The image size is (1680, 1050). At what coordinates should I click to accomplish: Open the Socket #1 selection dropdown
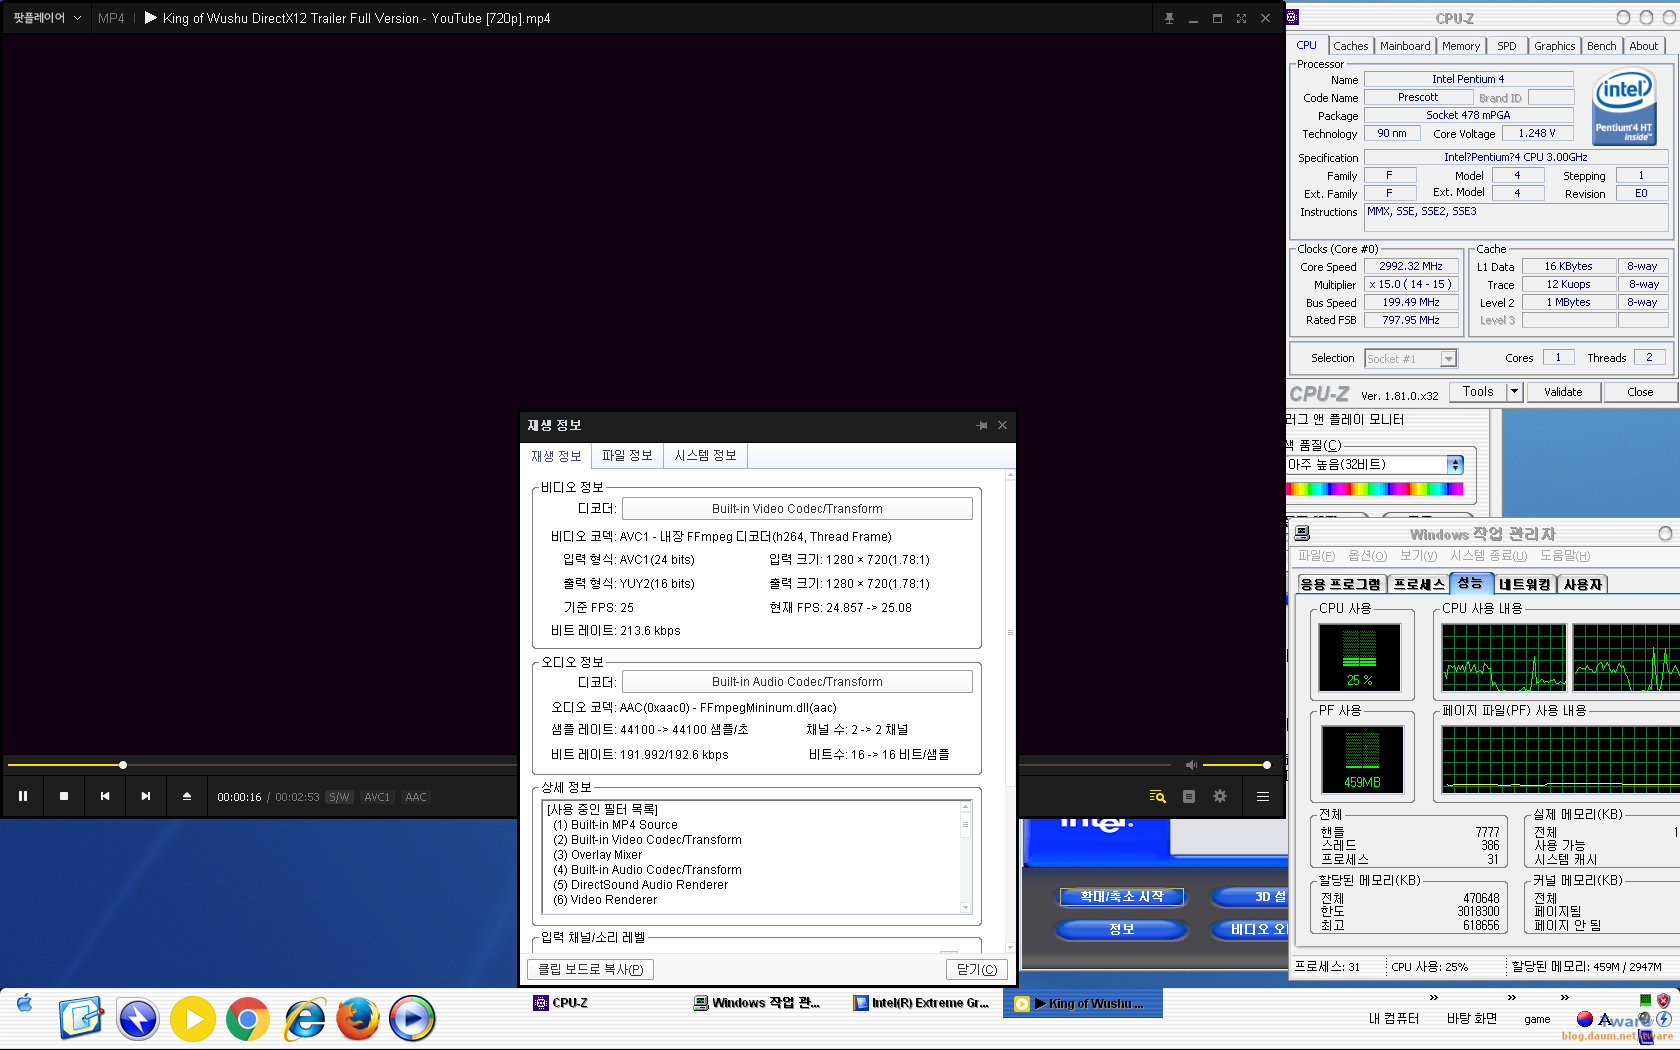pos(1411,358)
